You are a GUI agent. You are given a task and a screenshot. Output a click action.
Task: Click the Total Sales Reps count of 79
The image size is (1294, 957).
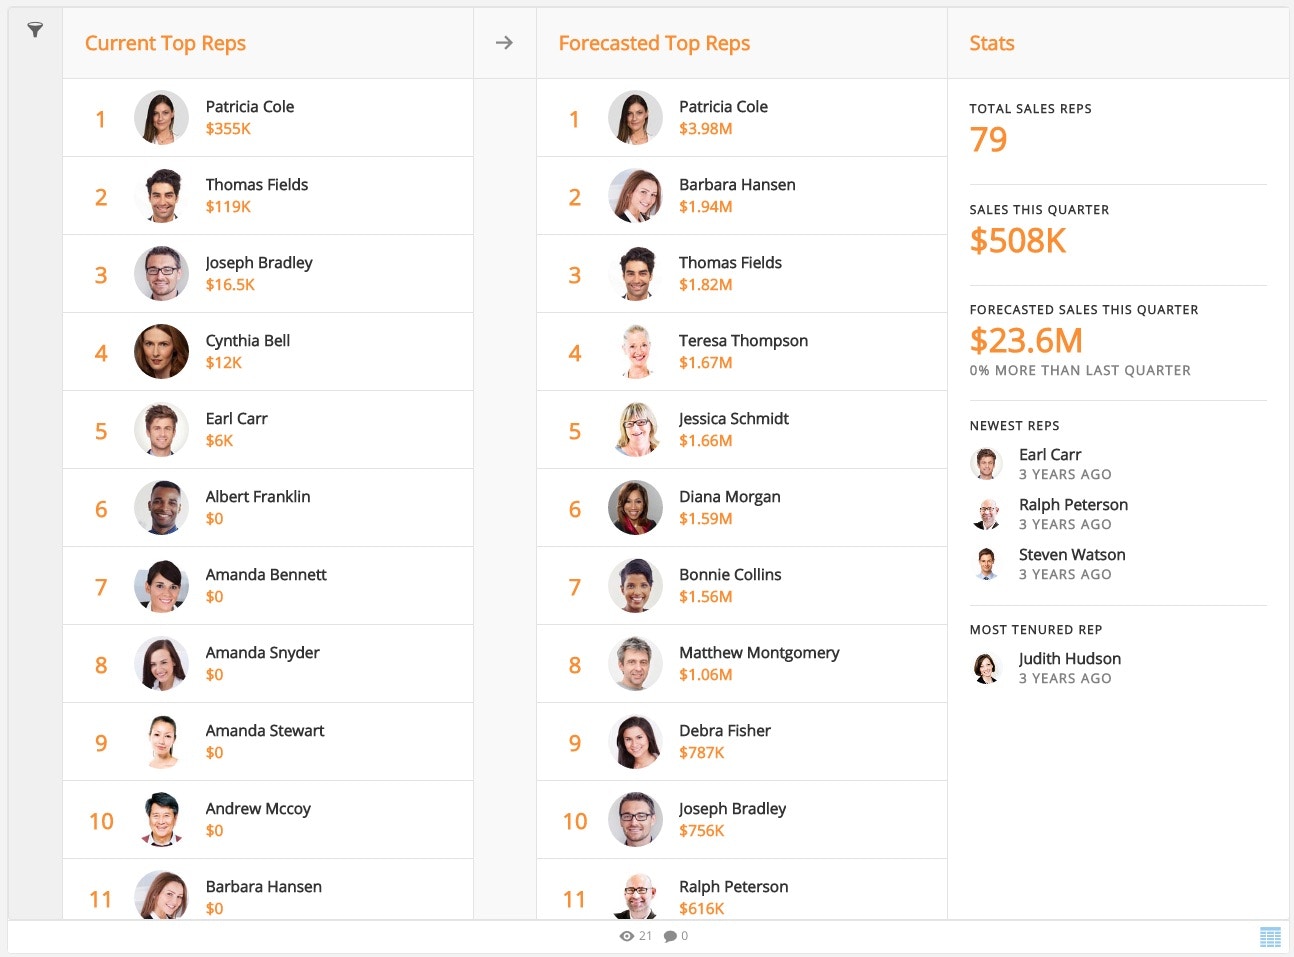988,139
